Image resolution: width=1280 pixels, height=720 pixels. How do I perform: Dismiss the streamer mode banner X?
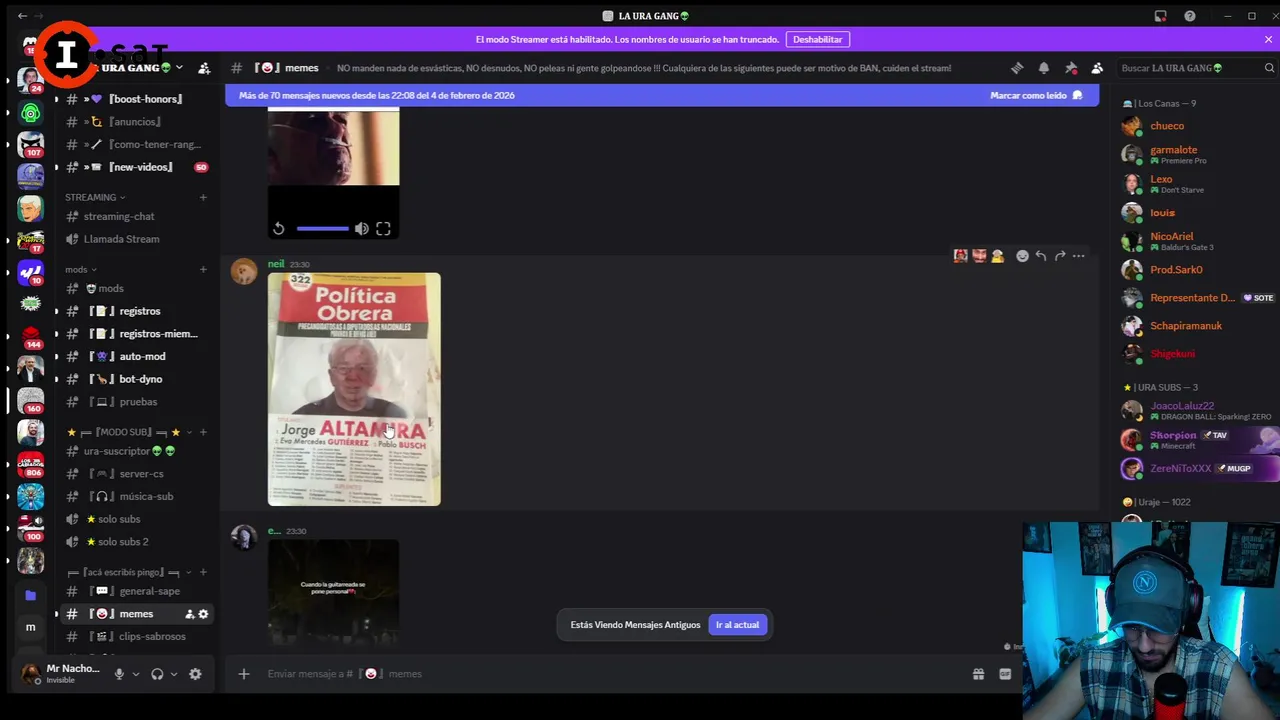pos(1268,39)
